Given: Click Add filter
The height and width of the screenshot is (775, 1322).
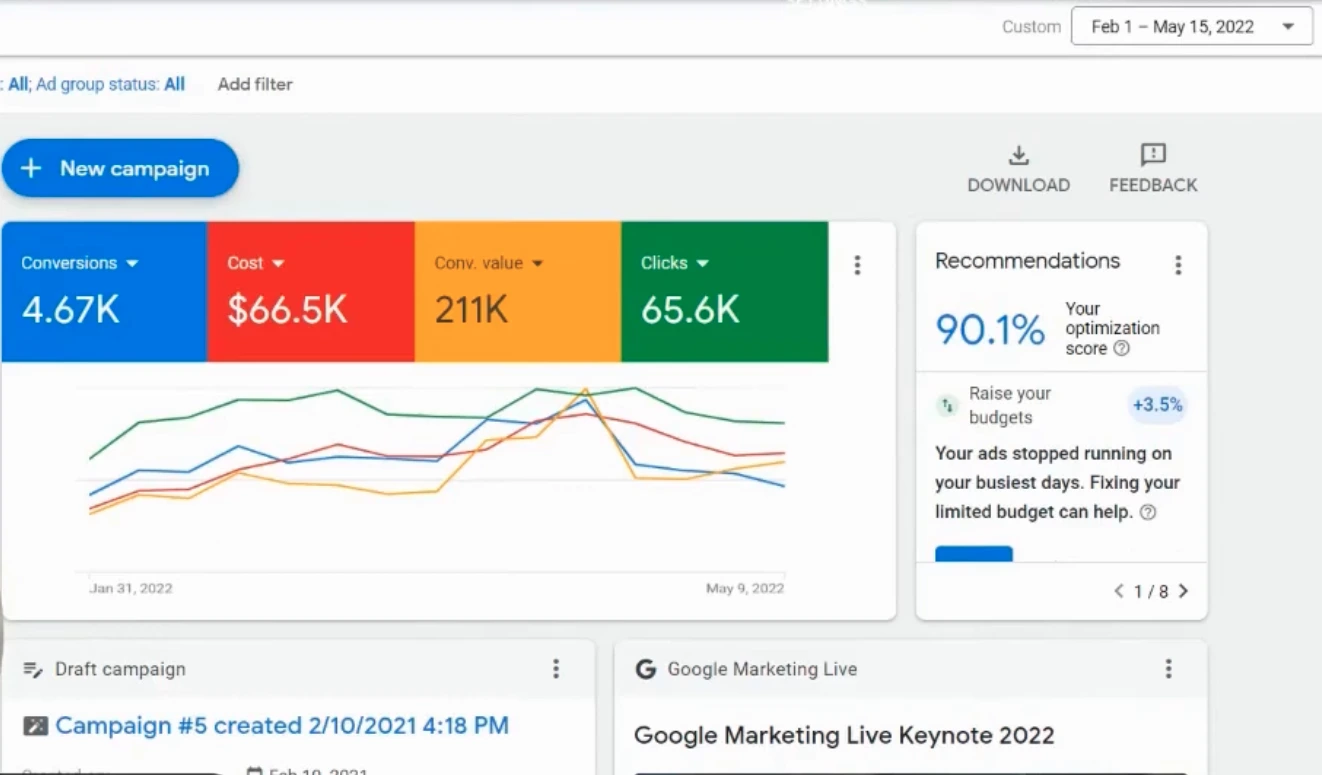Looking at the screenshot, I should pyautogui.click(x=255, y=84).
